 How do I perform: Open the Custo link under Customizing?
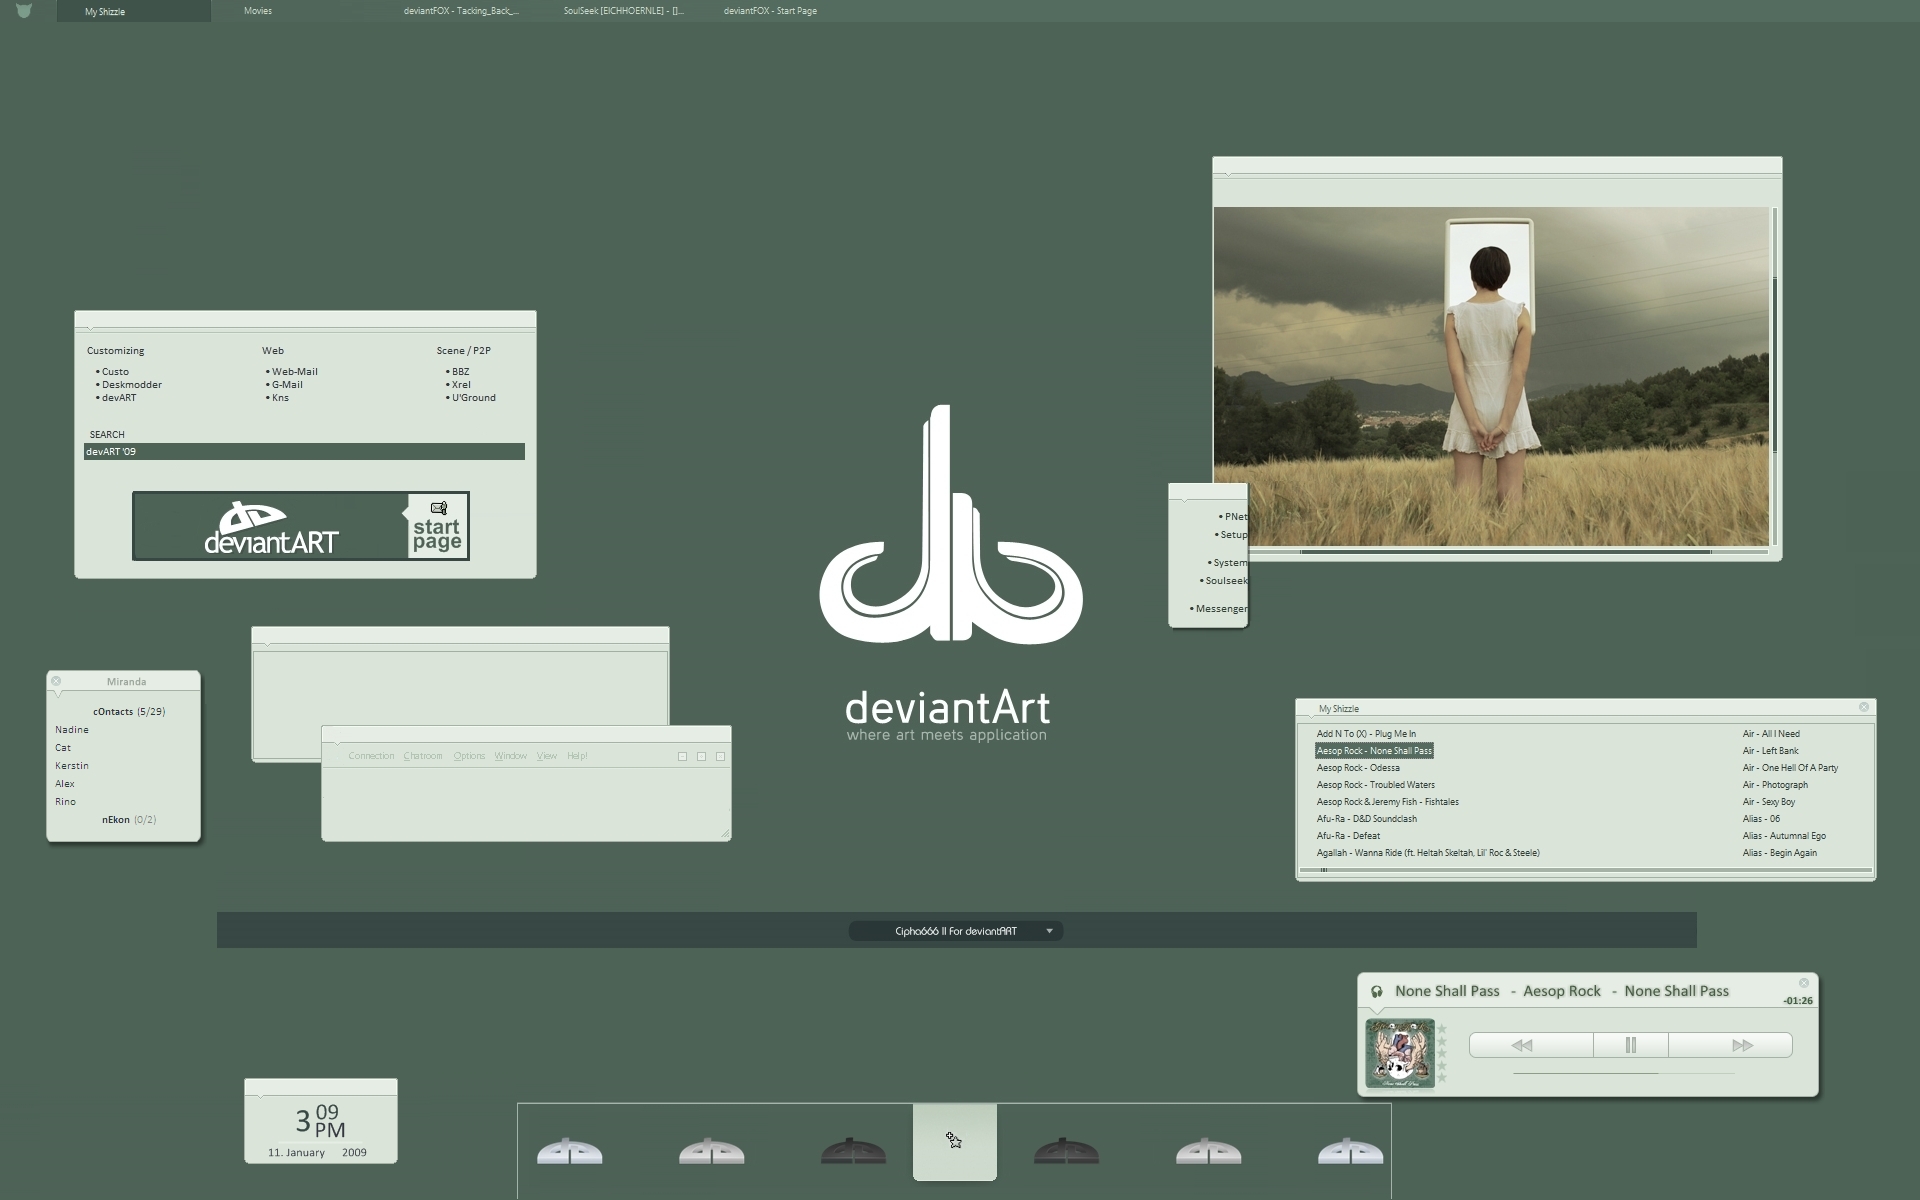115,372
